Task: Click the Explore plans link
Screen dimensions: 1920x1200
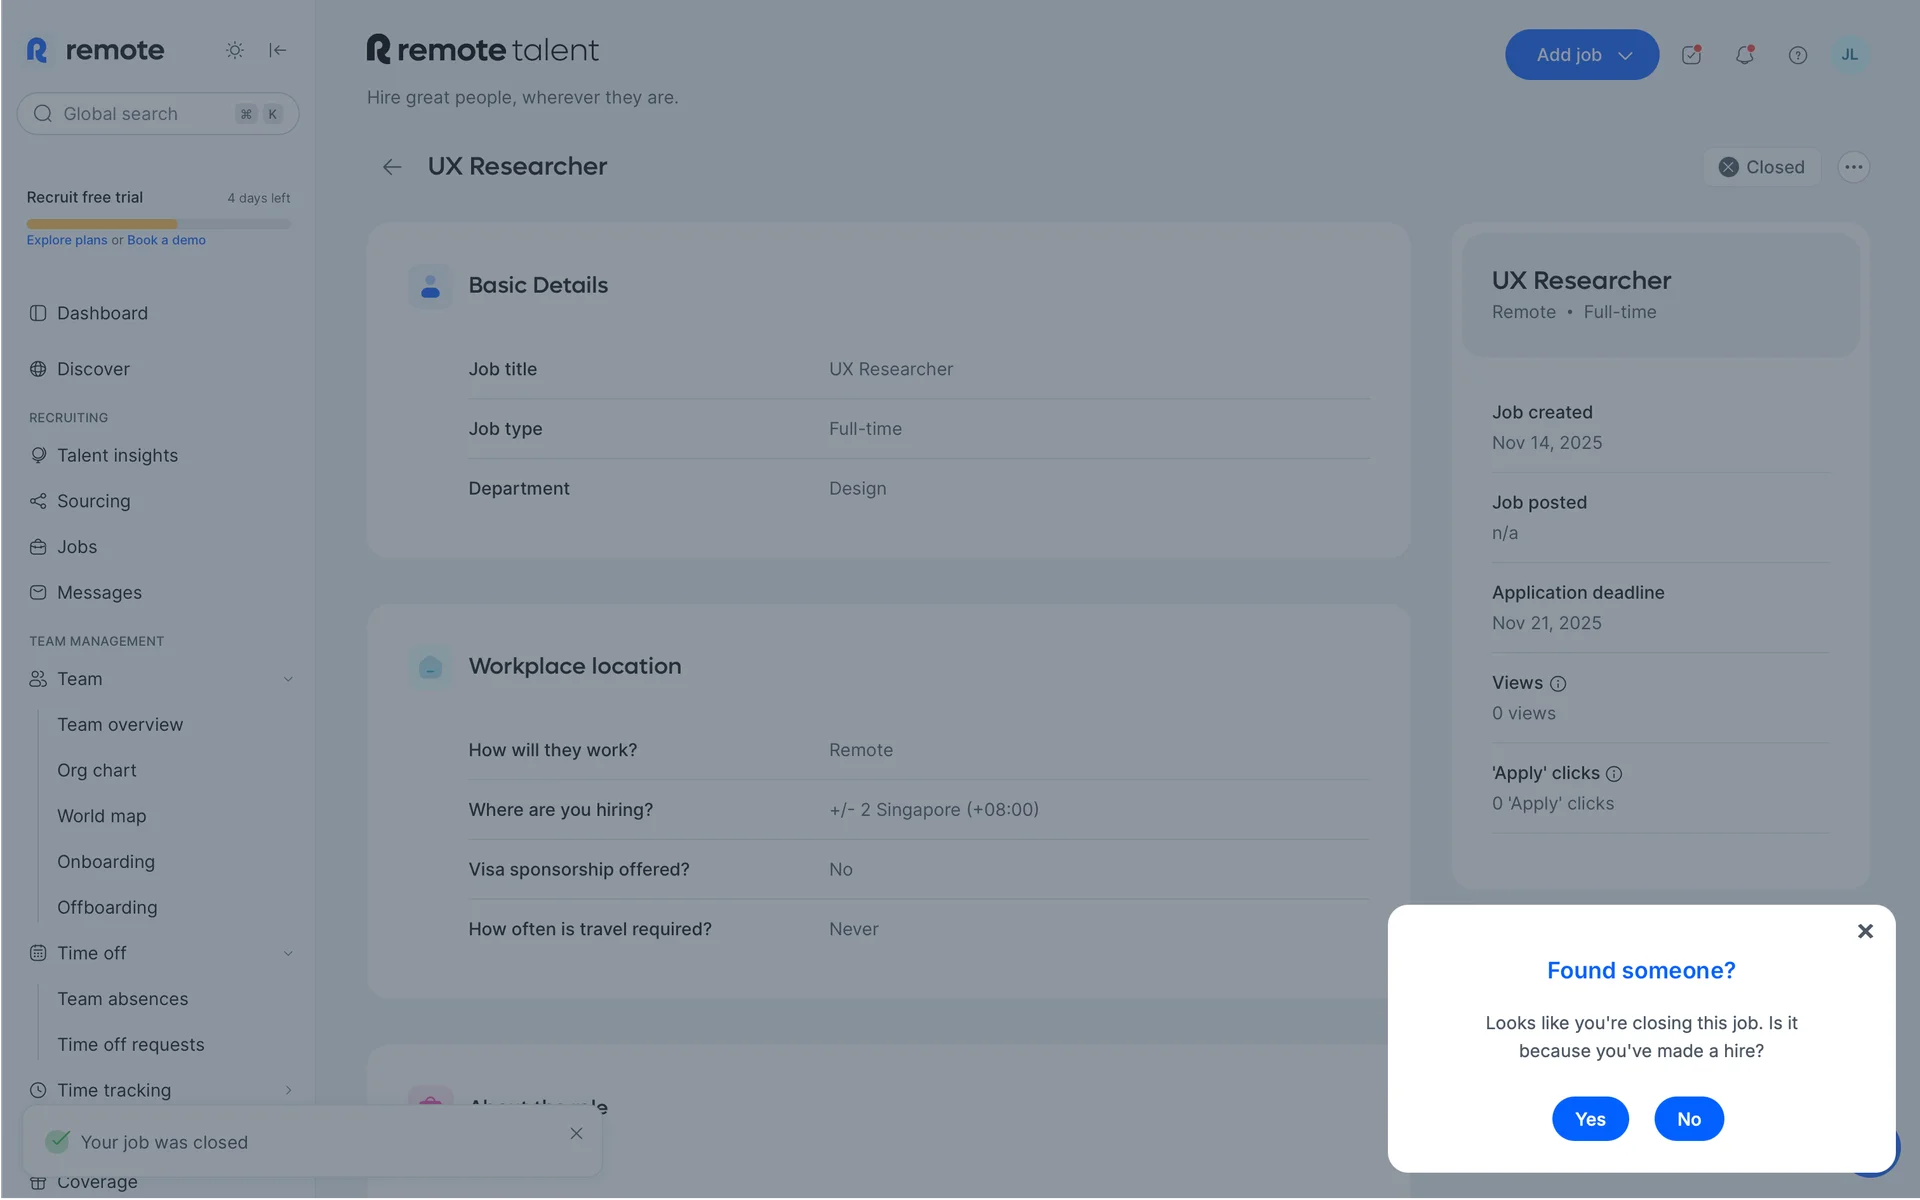Action: pos(66,240)
